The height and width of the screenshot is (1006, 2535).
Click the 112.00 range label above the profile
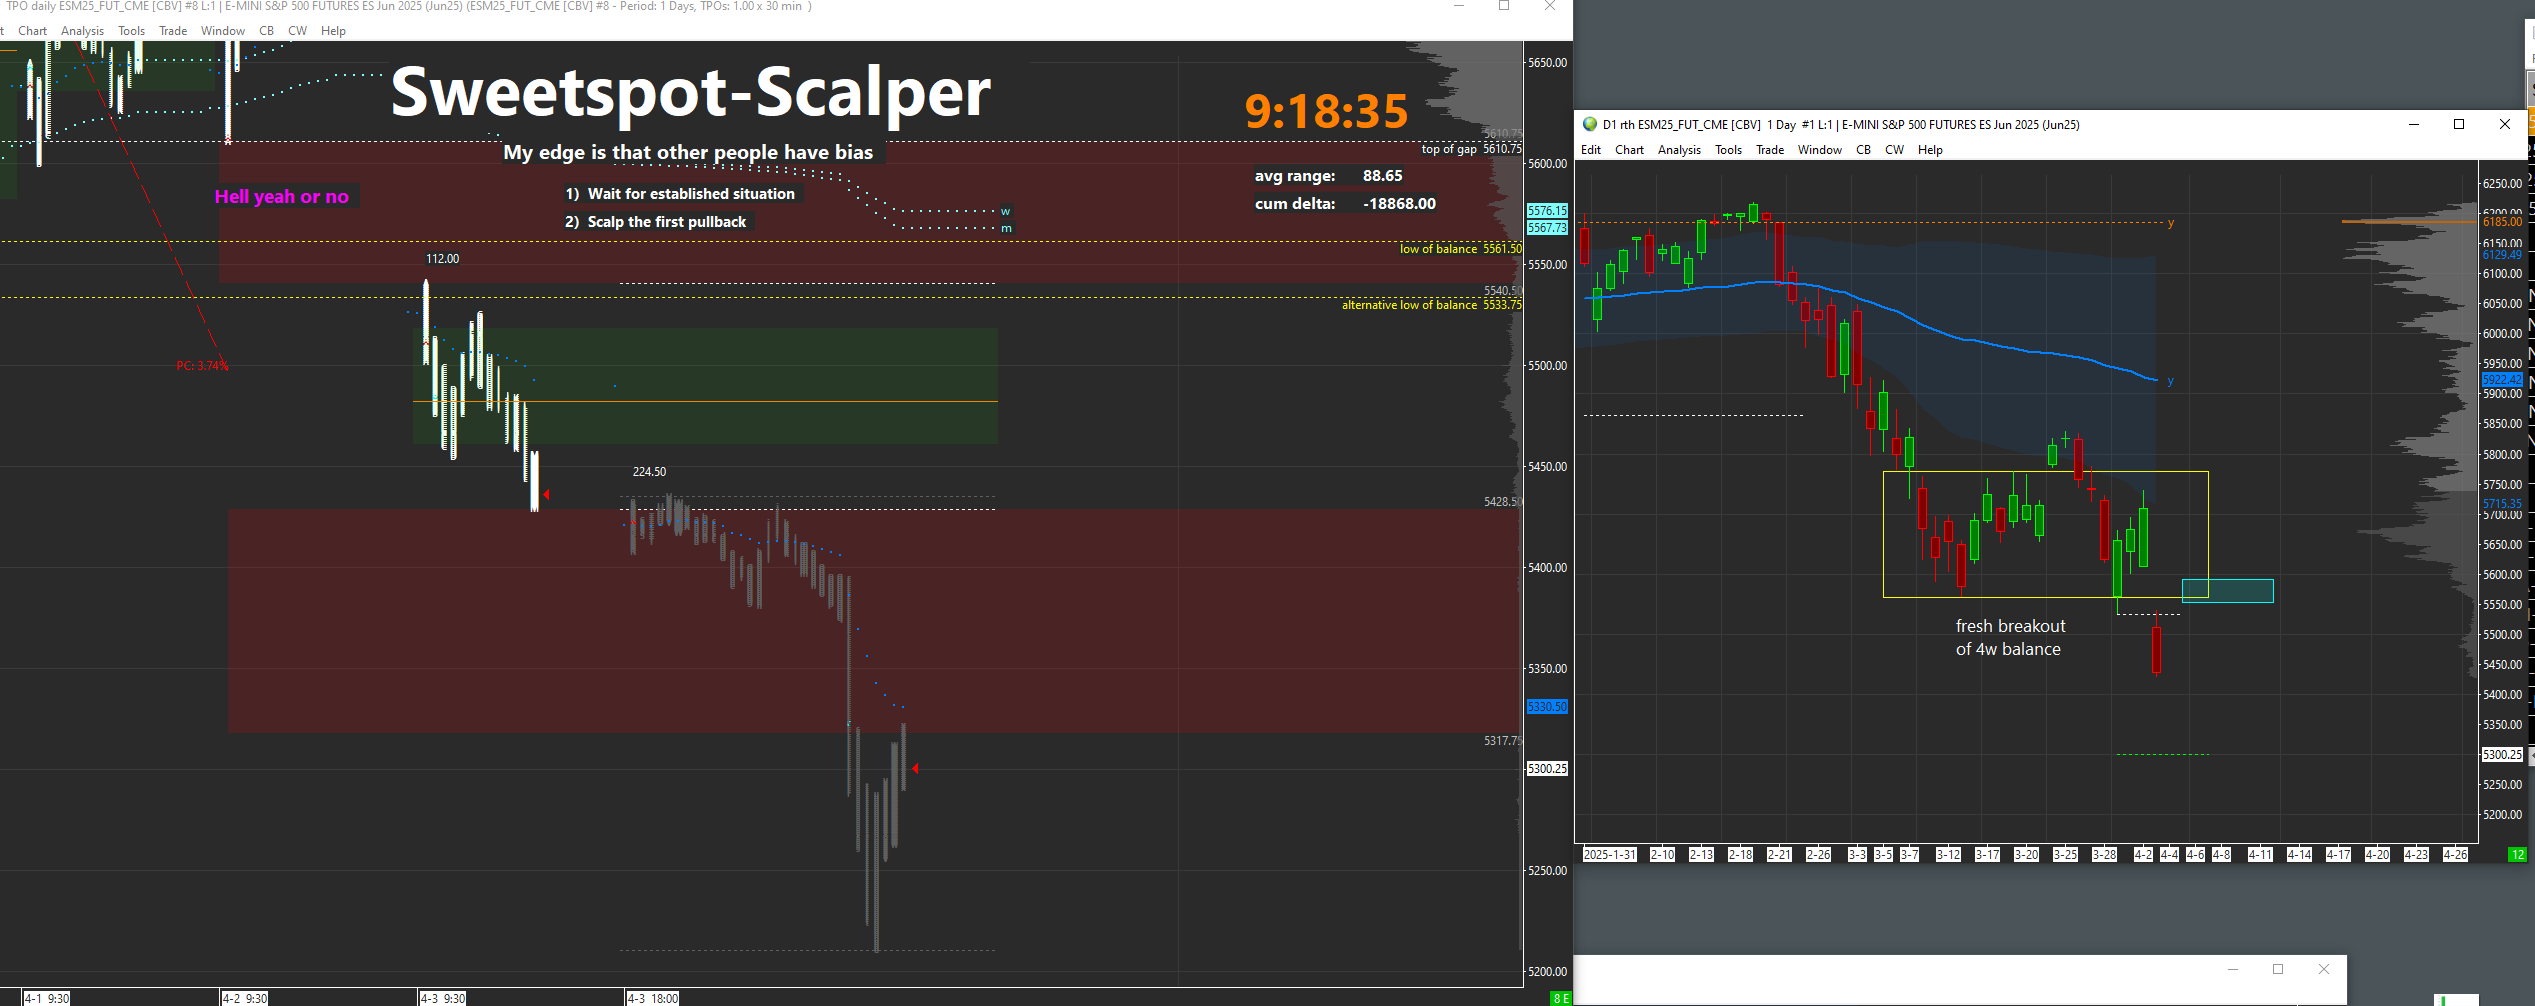[443, 259]
